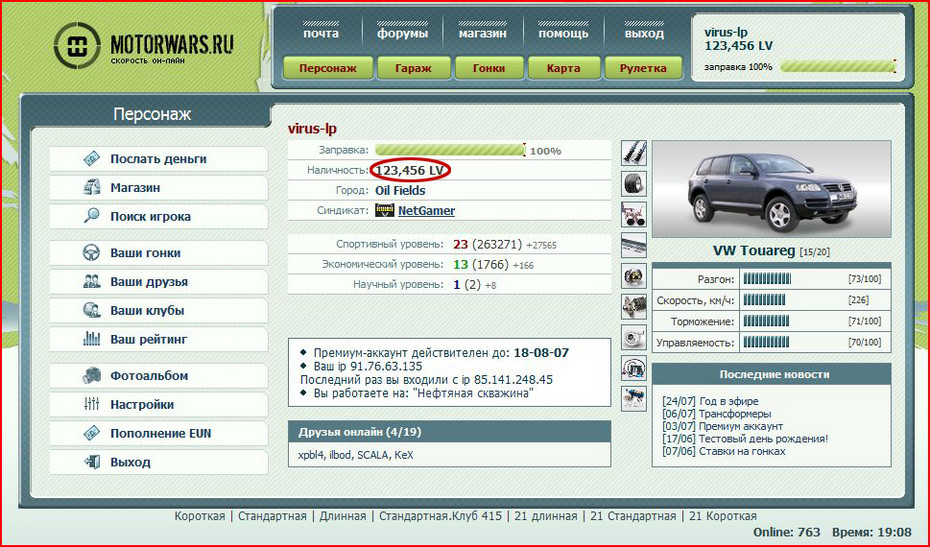This screenshot has width=930, height=547.
Task: Open the помощь top menu item
Action: click(563, 33)
